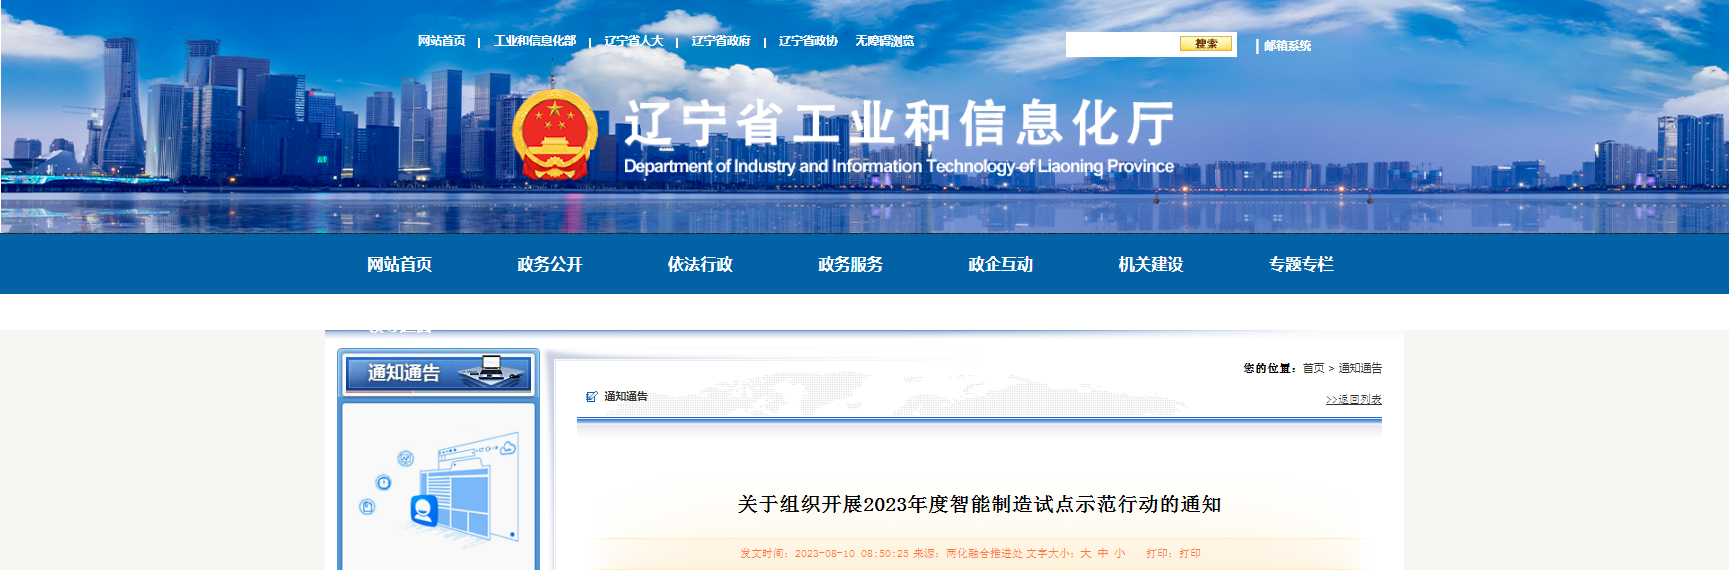
Task: Set text size to 大 (large)
Action: [1085, 553]
